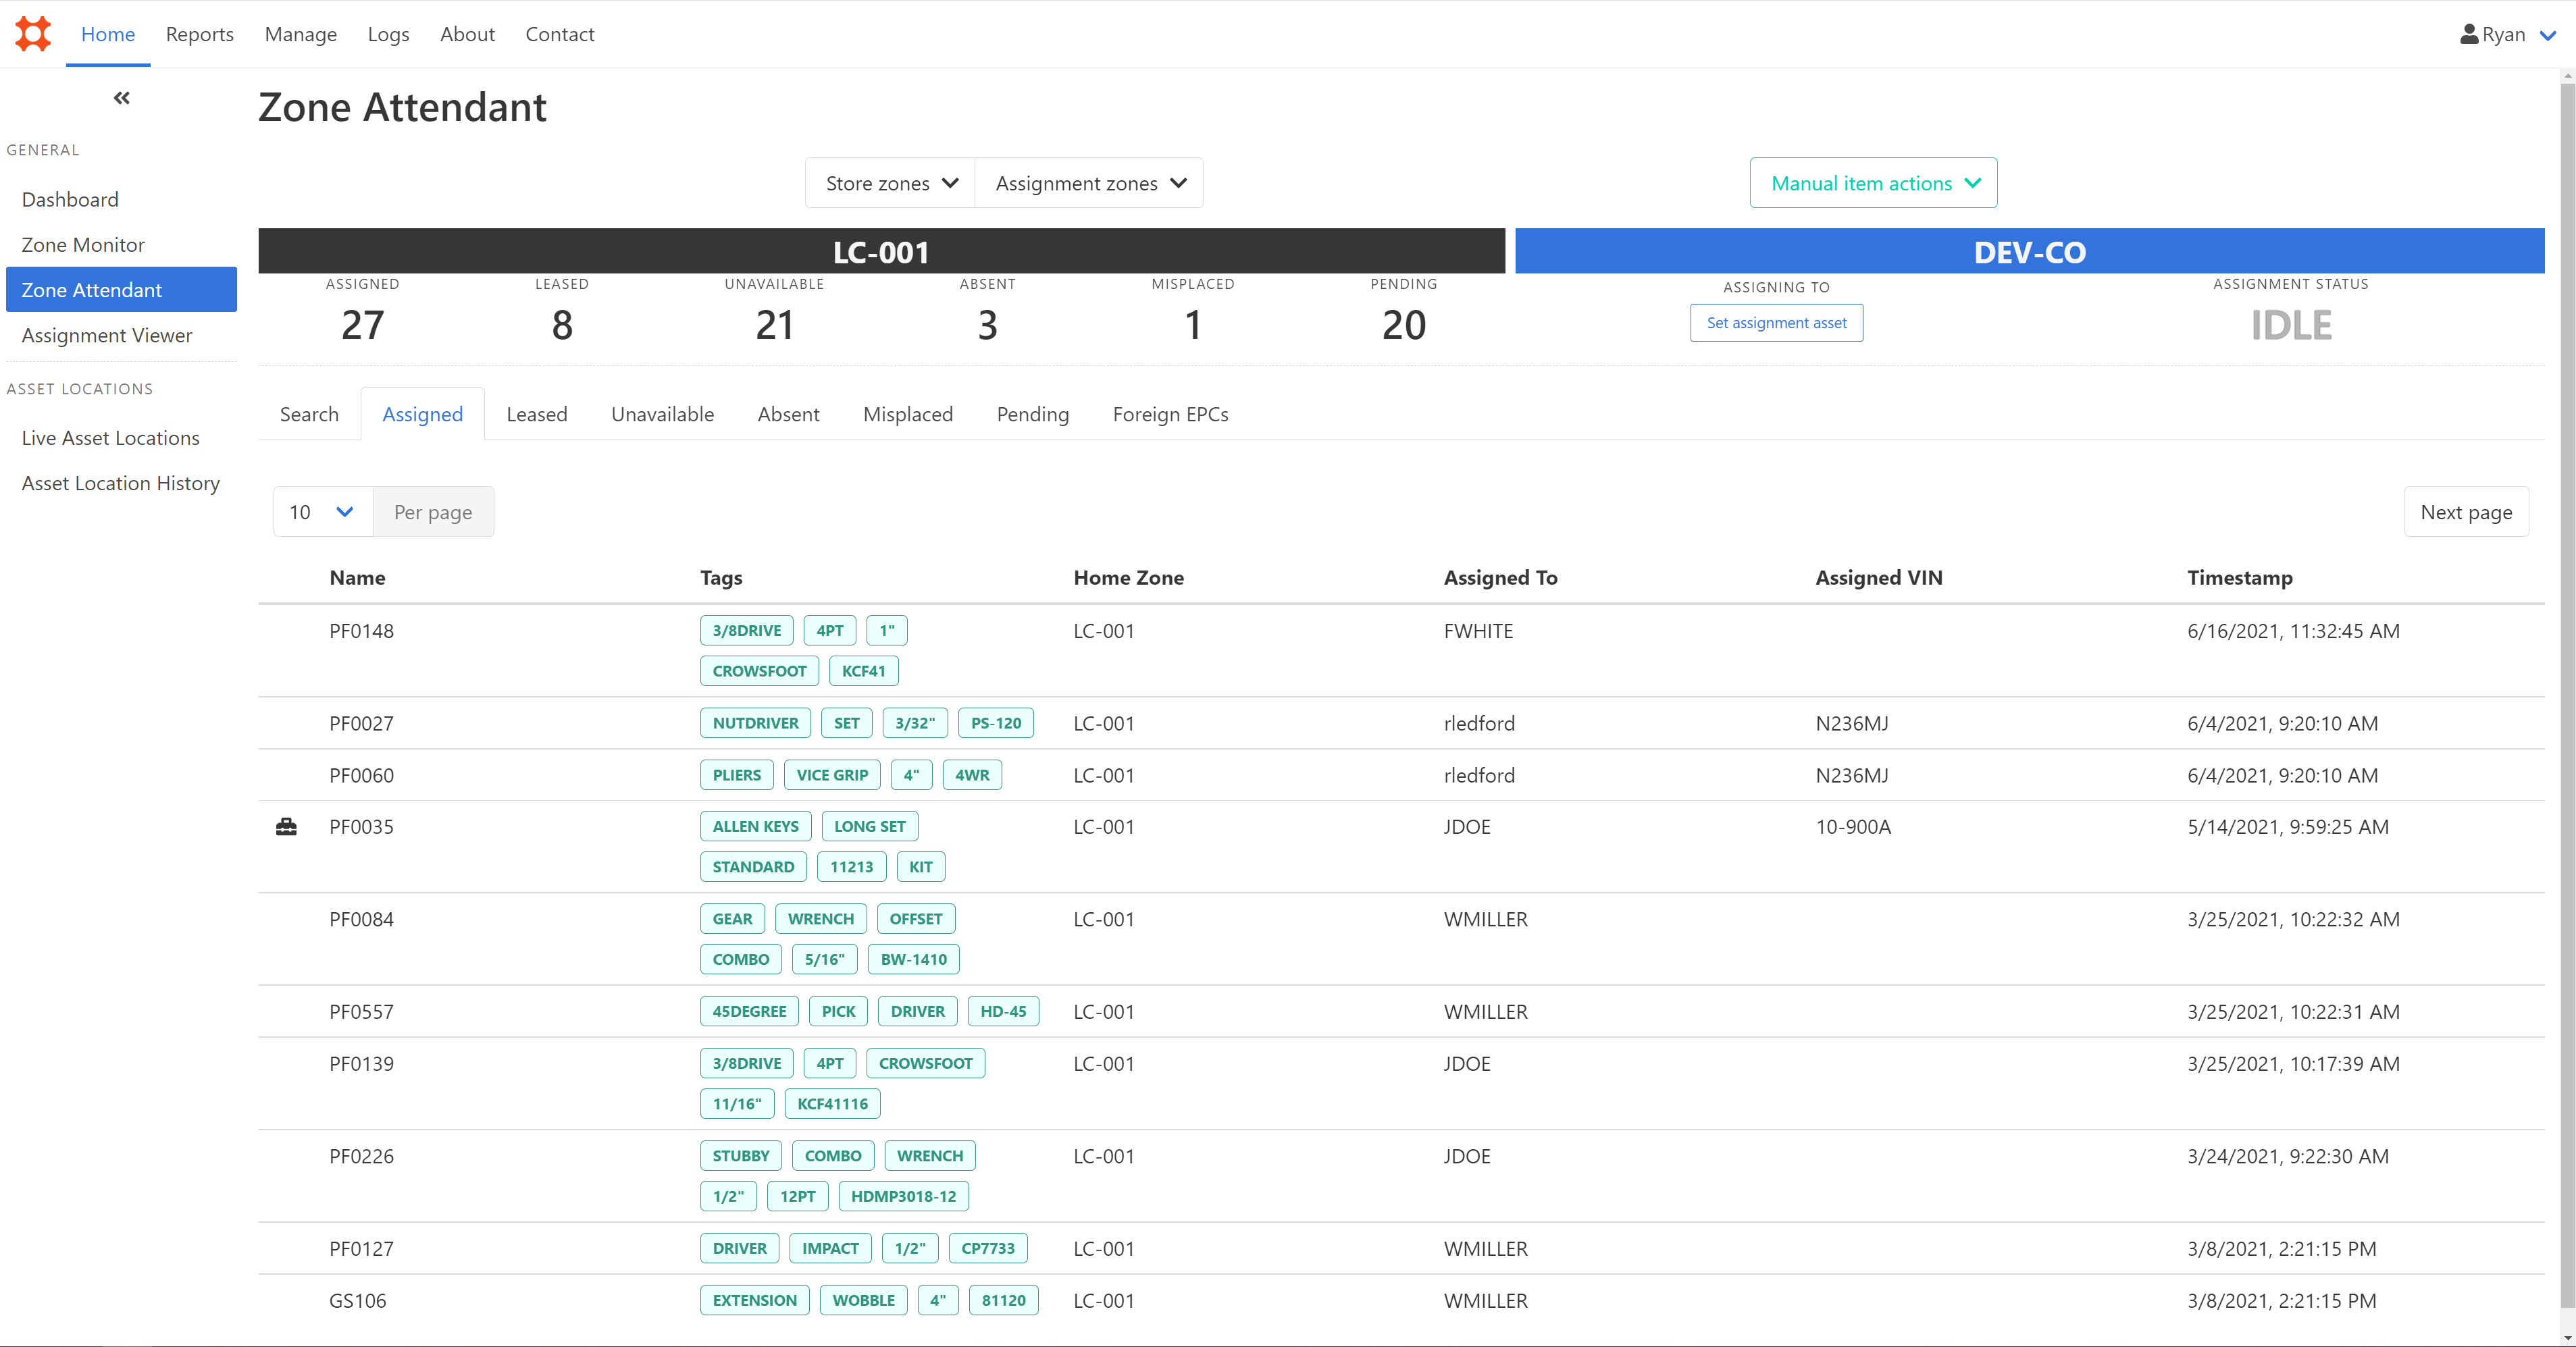Viewport: 2576px width, 1347px height.
Task: Click Set assignment asset button
Action: (1776, 323)
